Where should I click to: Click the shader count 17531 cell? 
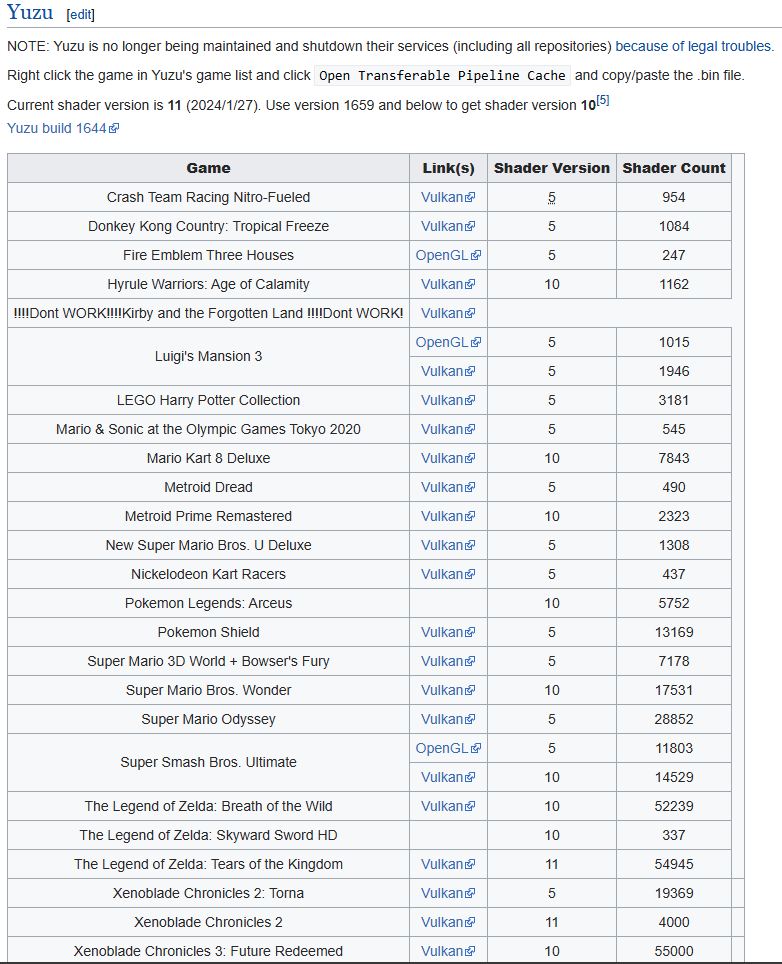(674, 690)
